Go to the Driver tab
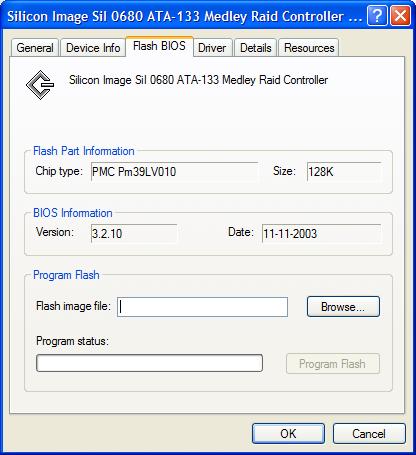416x455 pixels. click(212, 48)
